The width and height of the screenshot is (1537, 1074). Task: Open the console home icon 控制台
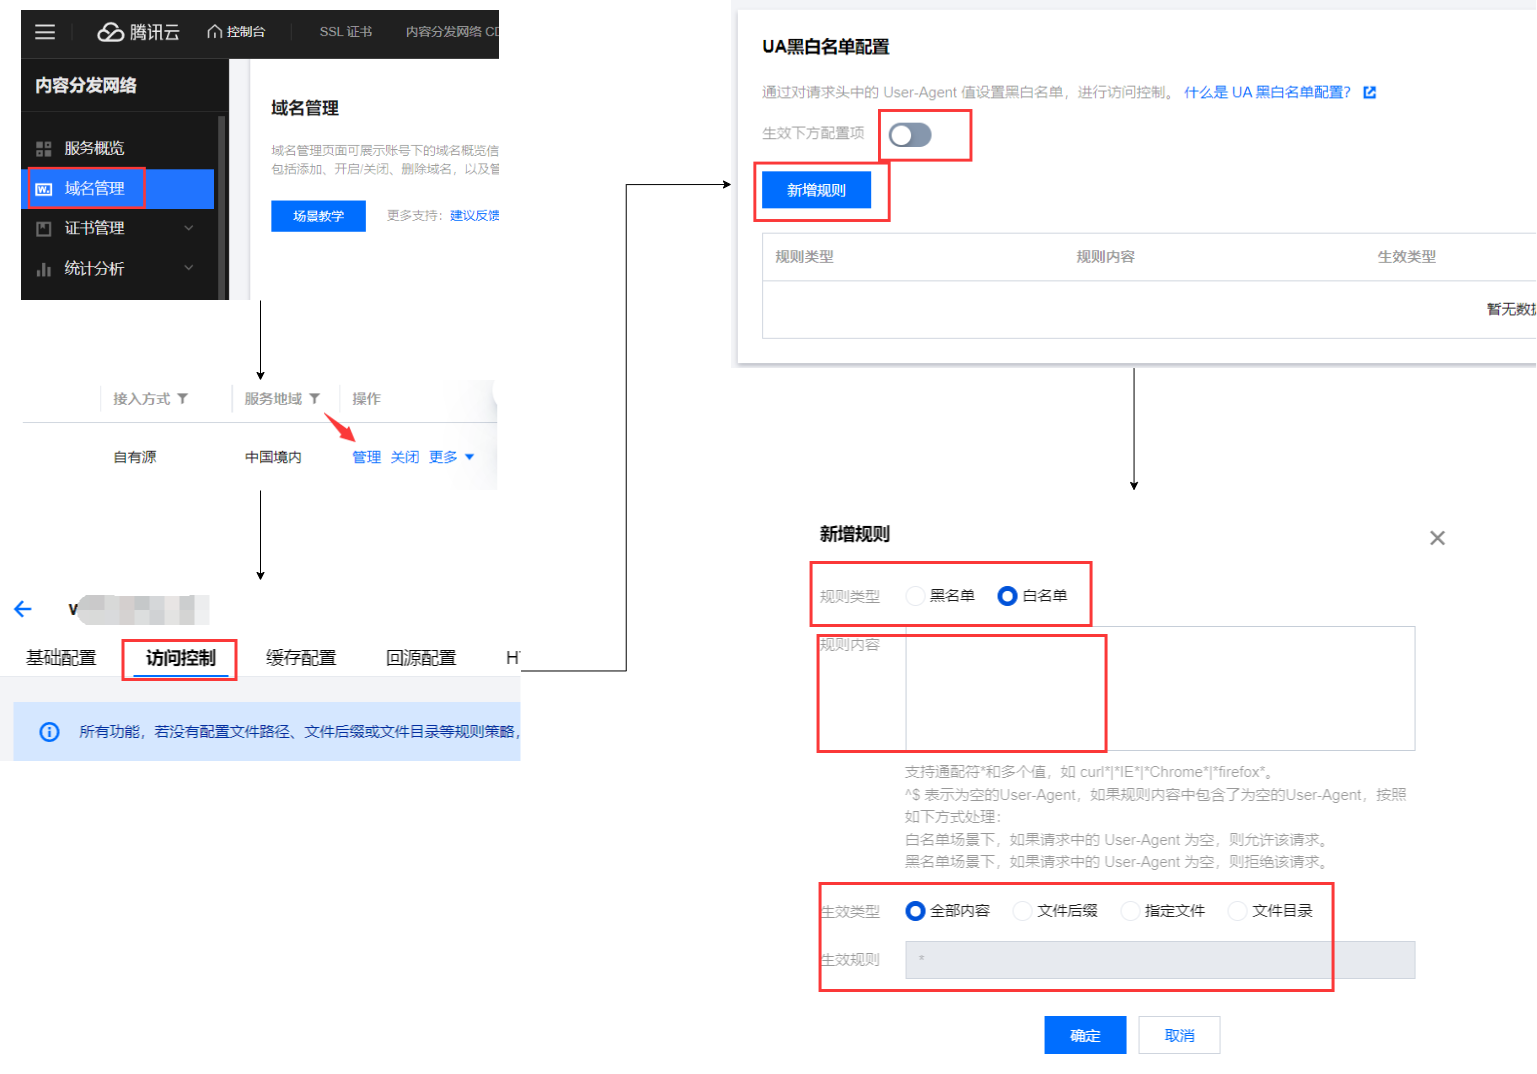236,32
